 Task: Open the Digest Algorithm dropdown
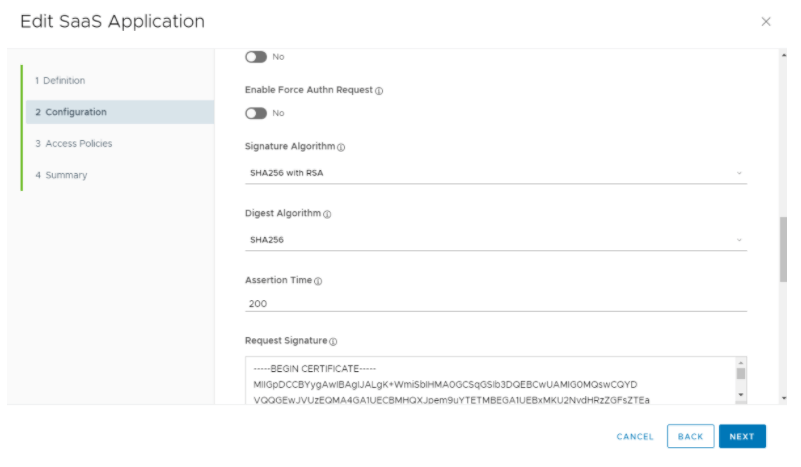click(495, 240)
